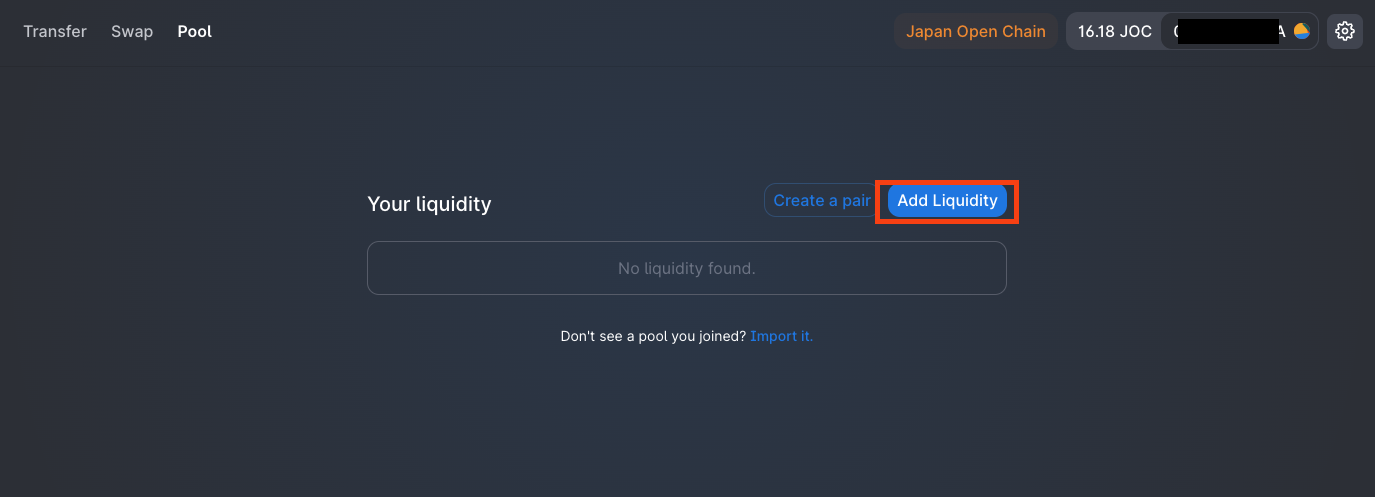Viewport: 1375px width, 497px height.
Task: Click the Your liquidity heading
Action: (x=429, y=204)
